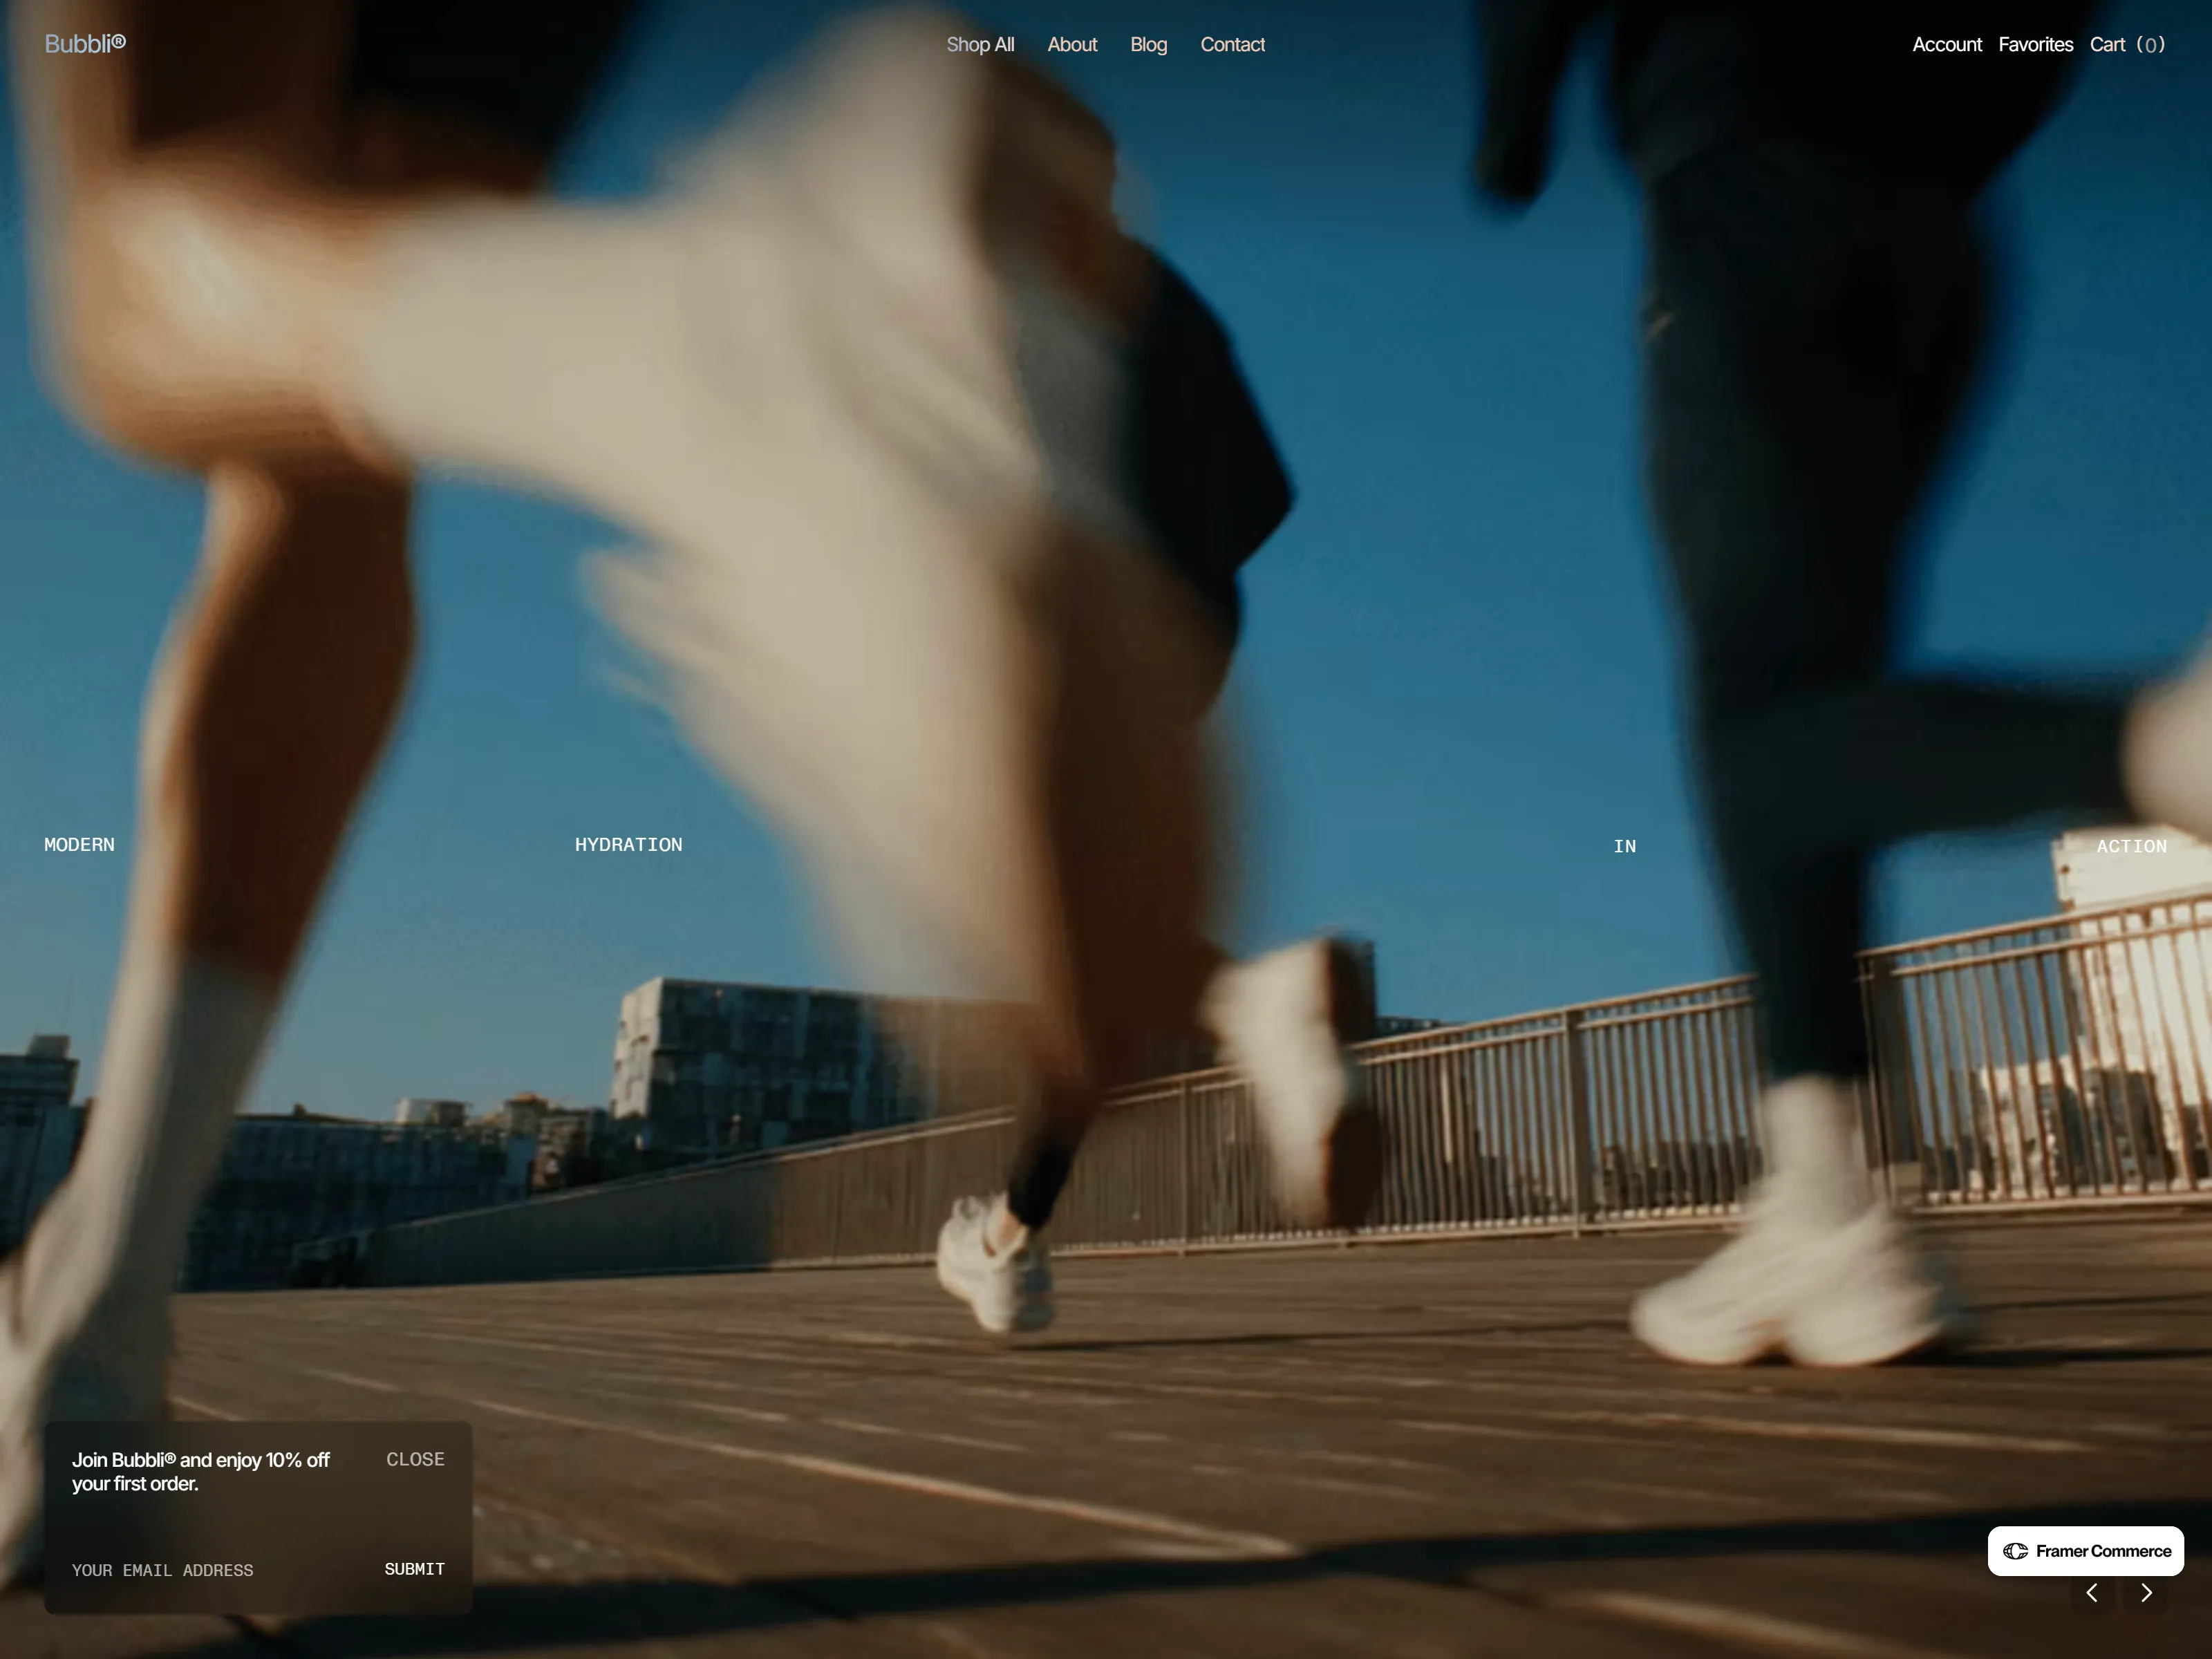2212x1659 pixels.
Task: Open the About page
Action: point(1072,45)
